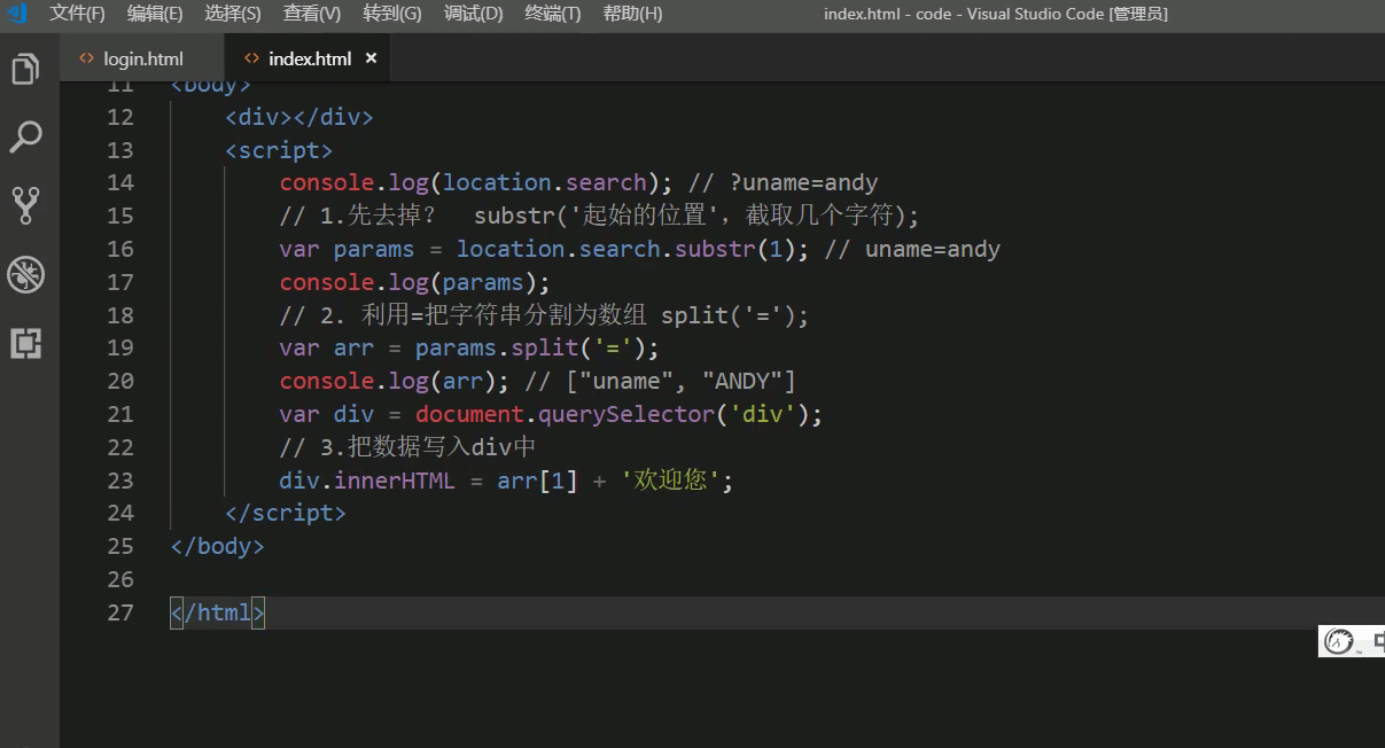Switch to the login.html tab

click(x=143, y=58)
